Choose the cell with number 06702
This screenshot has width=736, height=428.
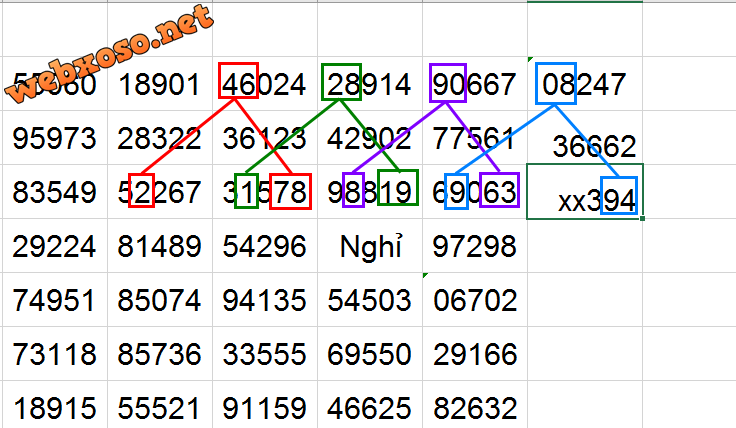coord(475,299)
